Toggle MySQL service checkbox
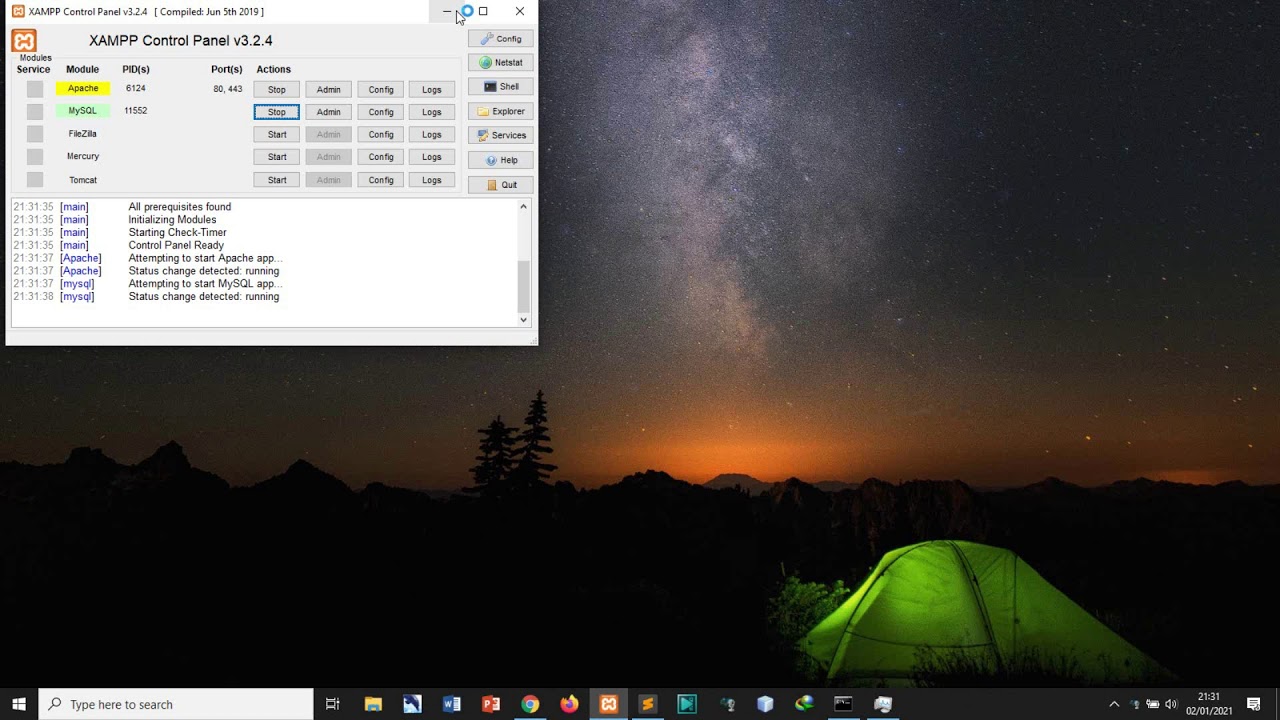1280x720 pixels. click(35, 111)
